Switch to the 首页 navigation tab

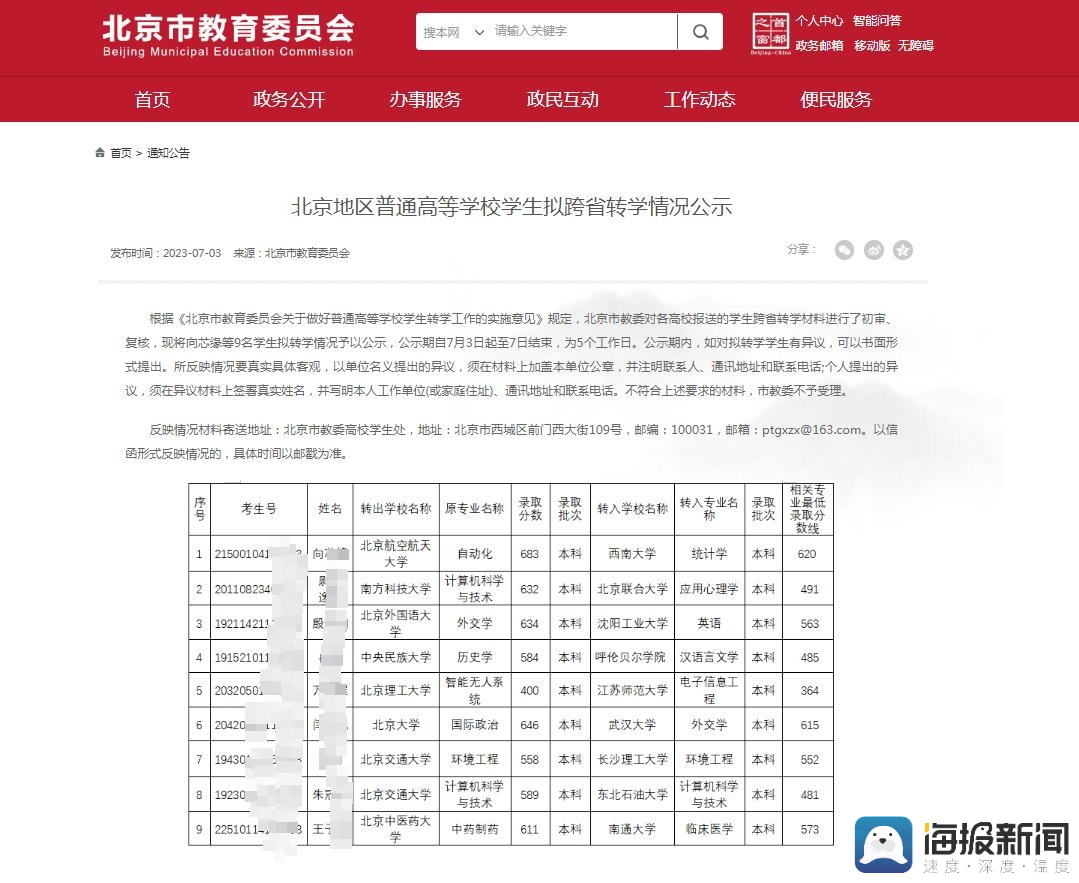tap(152, 100)
